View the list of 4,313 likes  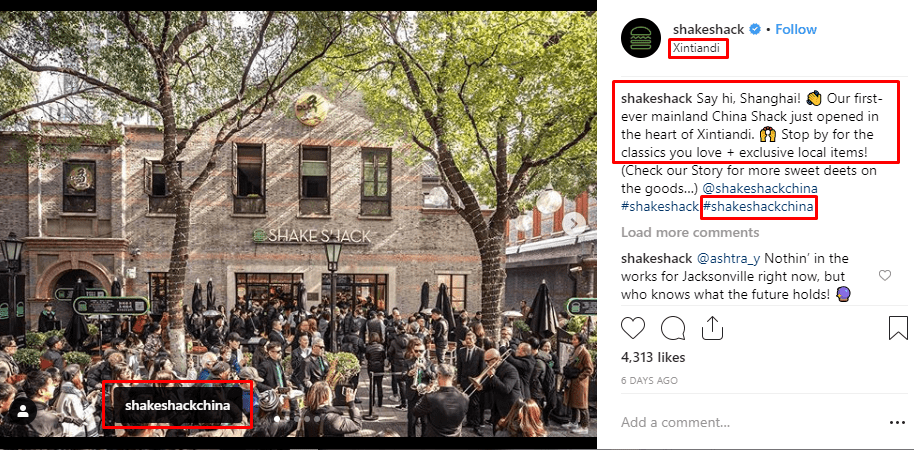coord(653,357)
